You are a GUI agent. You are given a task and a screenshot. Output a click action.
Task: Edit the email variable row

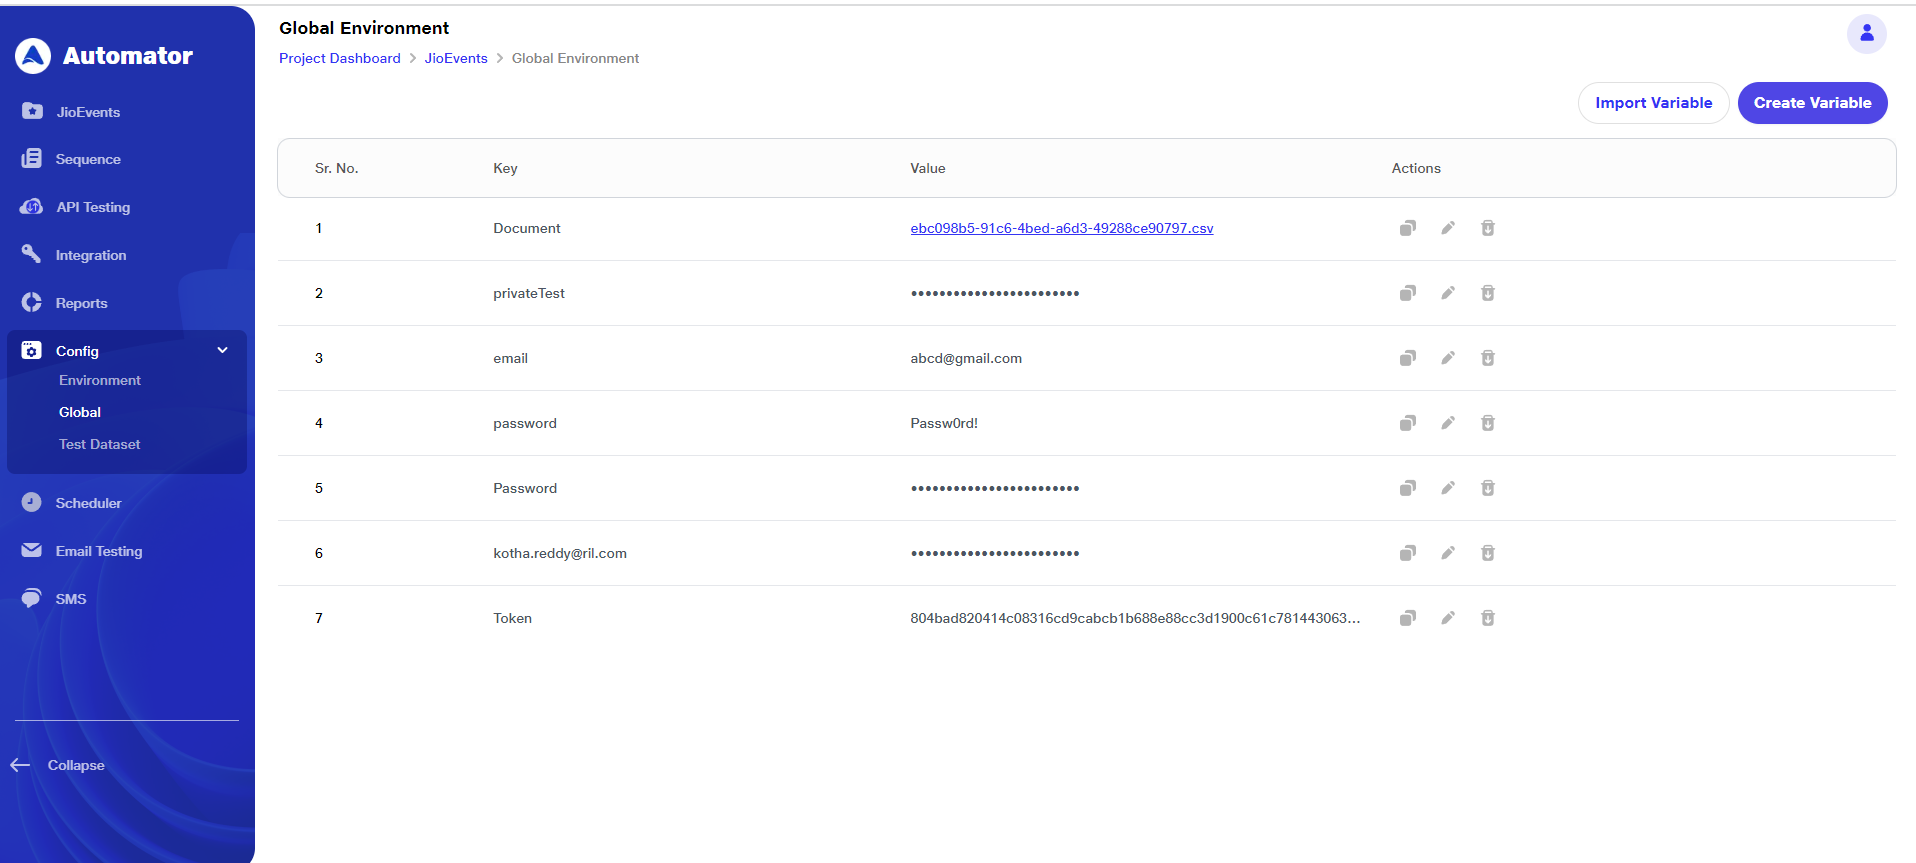(1447, 358)
